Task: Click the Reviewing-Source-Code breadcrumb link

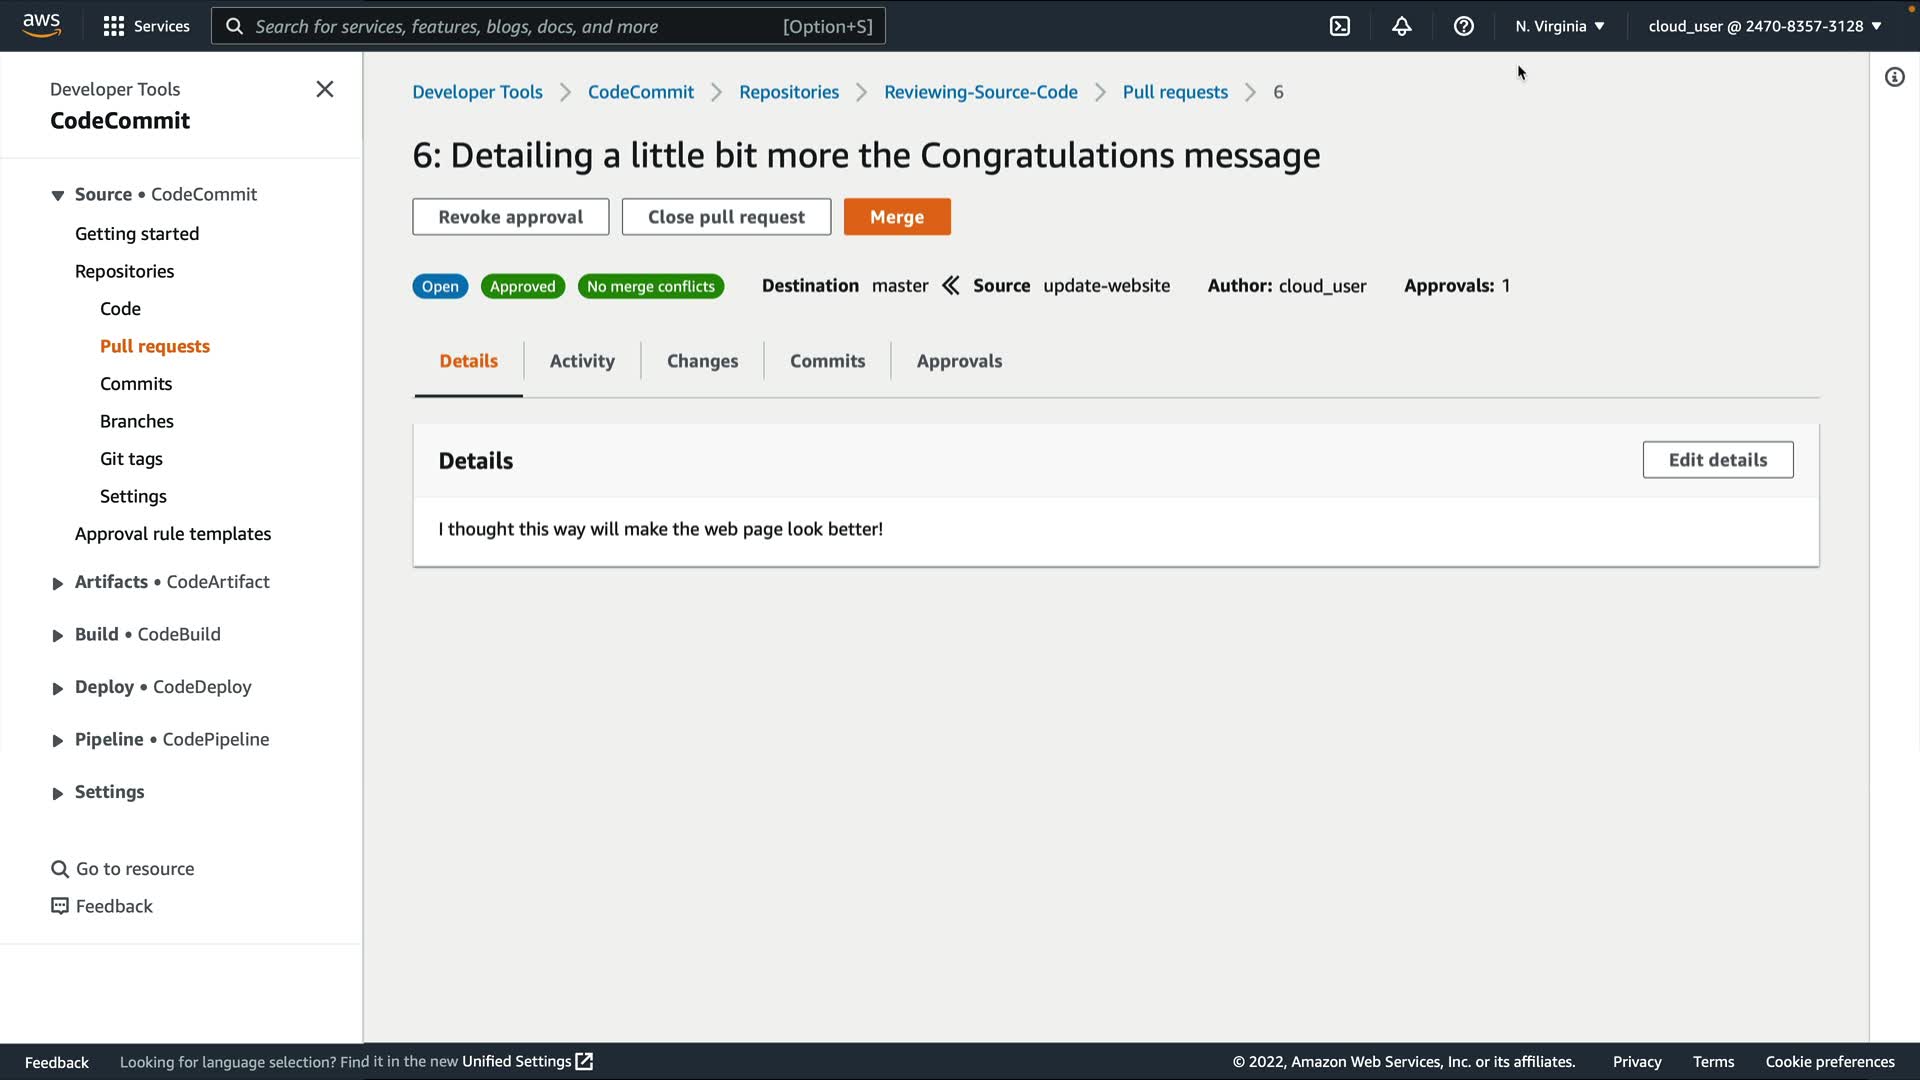Action: pyautogui.click(x=980, y=92)
